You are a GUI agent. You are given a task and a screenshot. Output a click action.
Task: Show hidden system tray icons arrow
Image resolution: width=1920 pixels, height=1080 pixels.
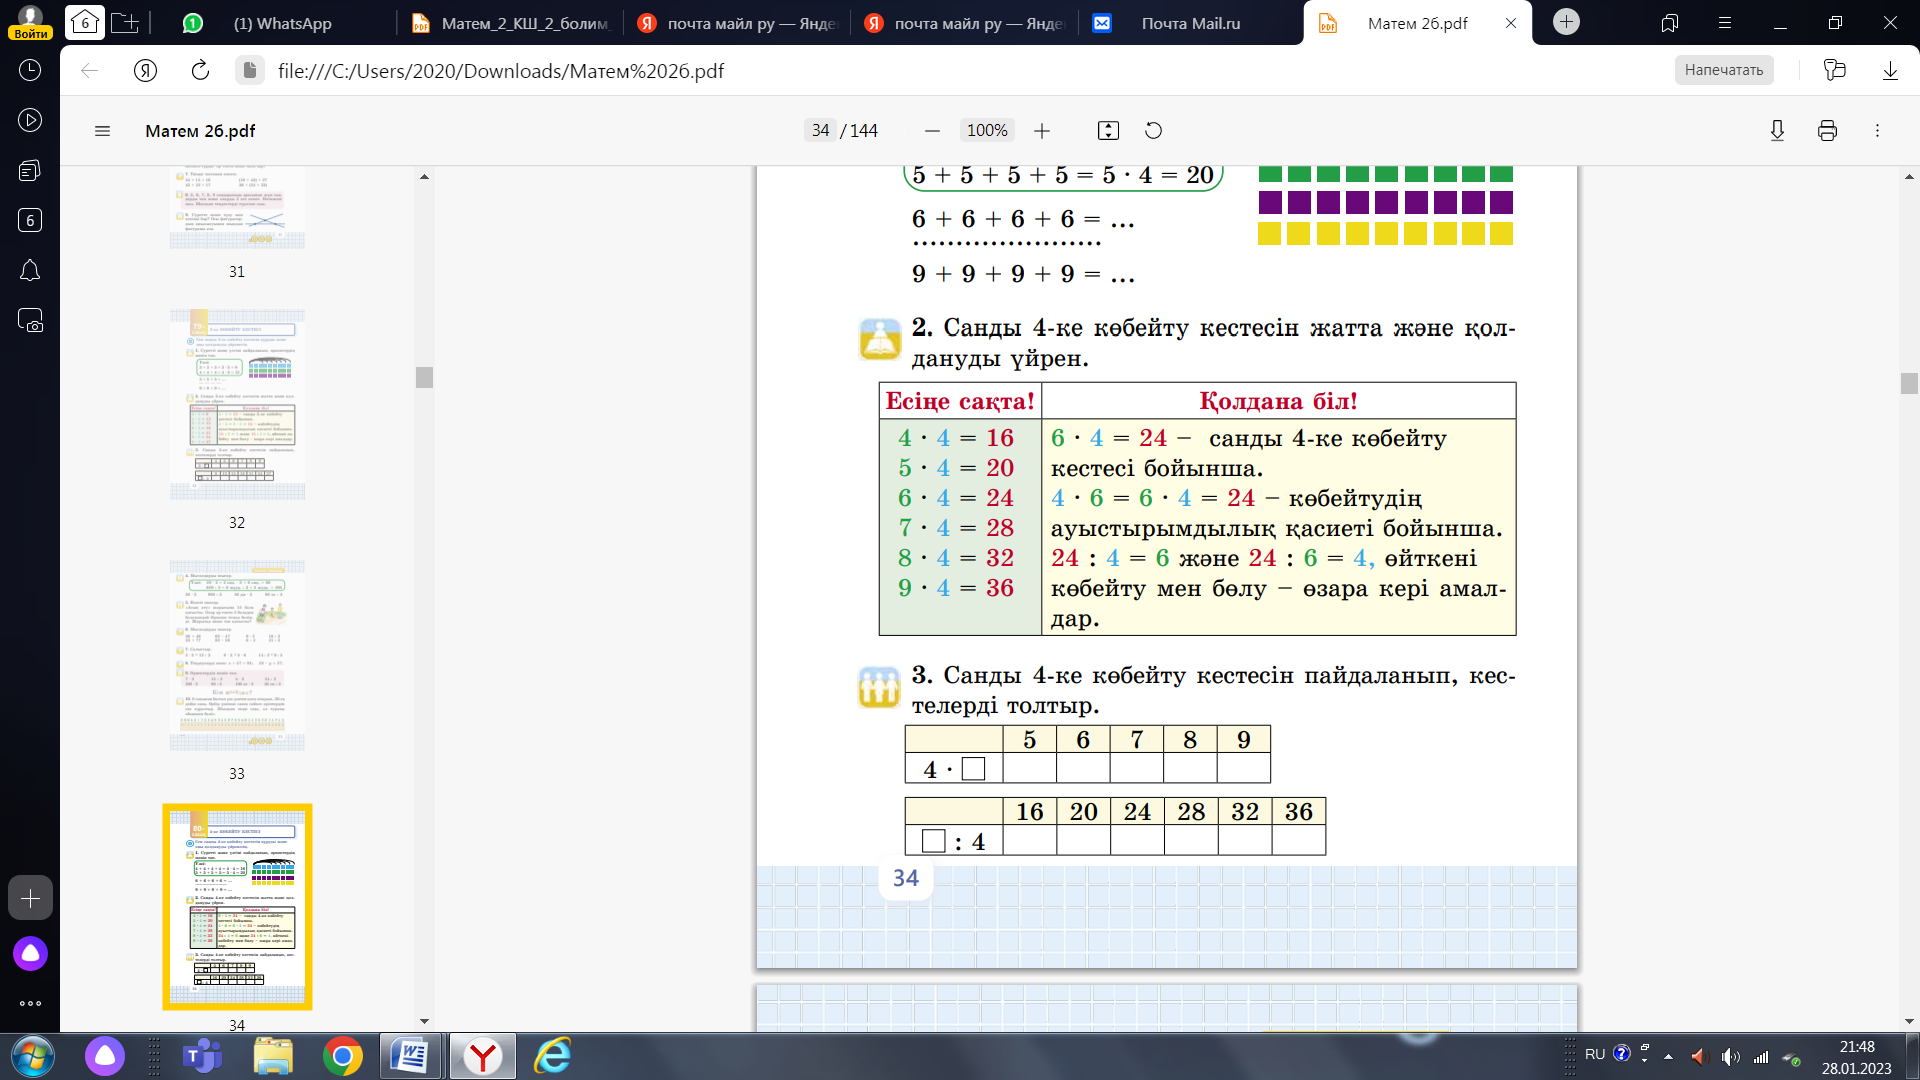1668,1056
